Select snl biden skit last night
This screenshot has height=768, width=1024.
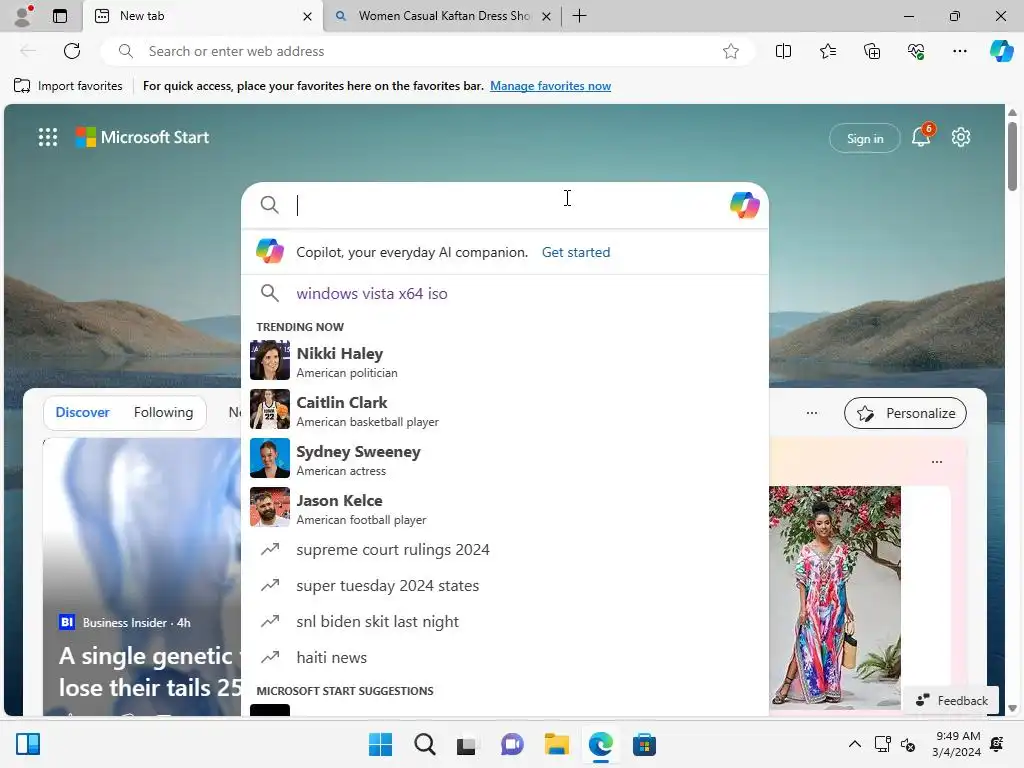[x=504, y=622]
